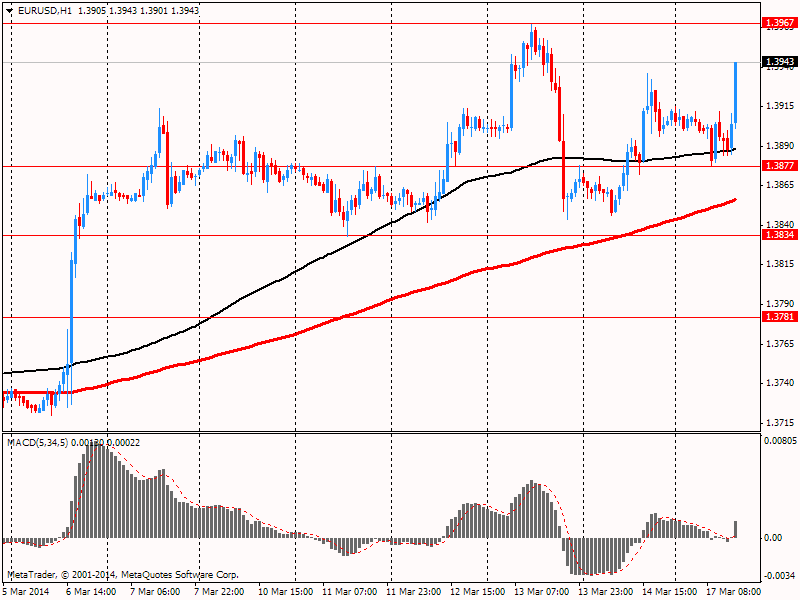Screen dimensions: 800x600
Task: Click the MACD -0.0034 scale value
Action: 780,576
